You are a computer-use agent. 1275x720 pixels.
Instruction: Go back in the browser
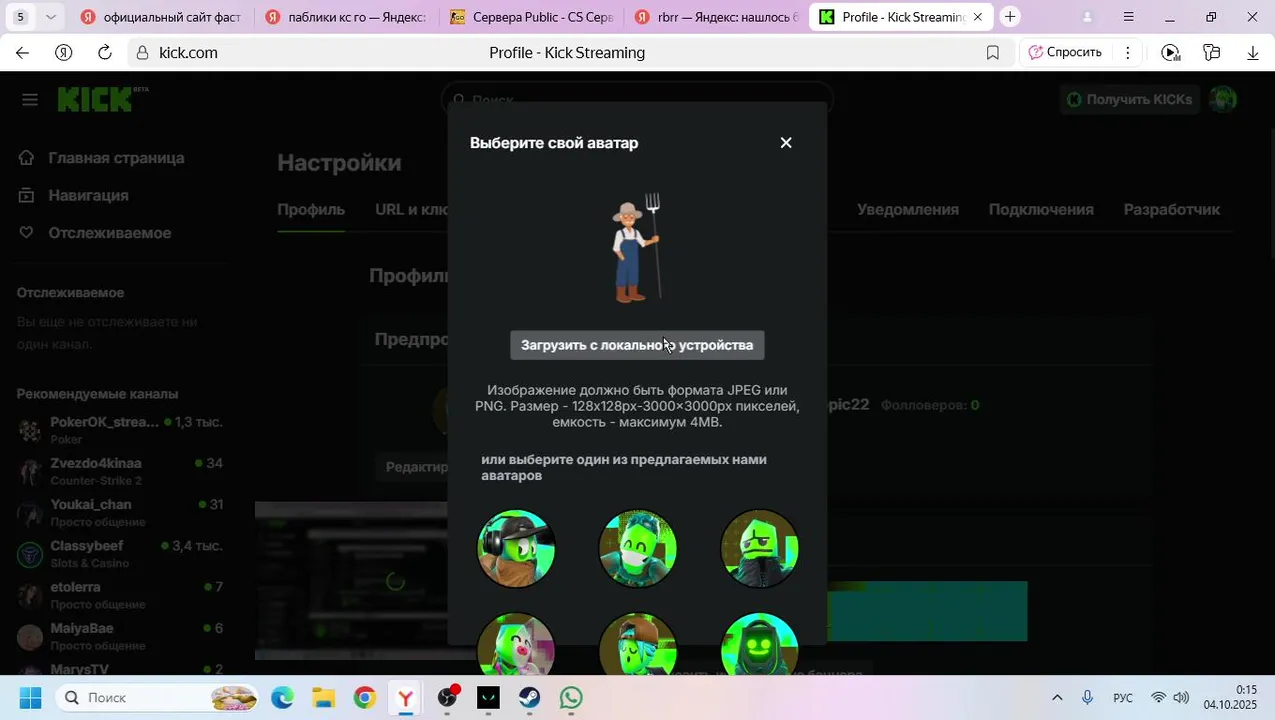pos(22,53)
